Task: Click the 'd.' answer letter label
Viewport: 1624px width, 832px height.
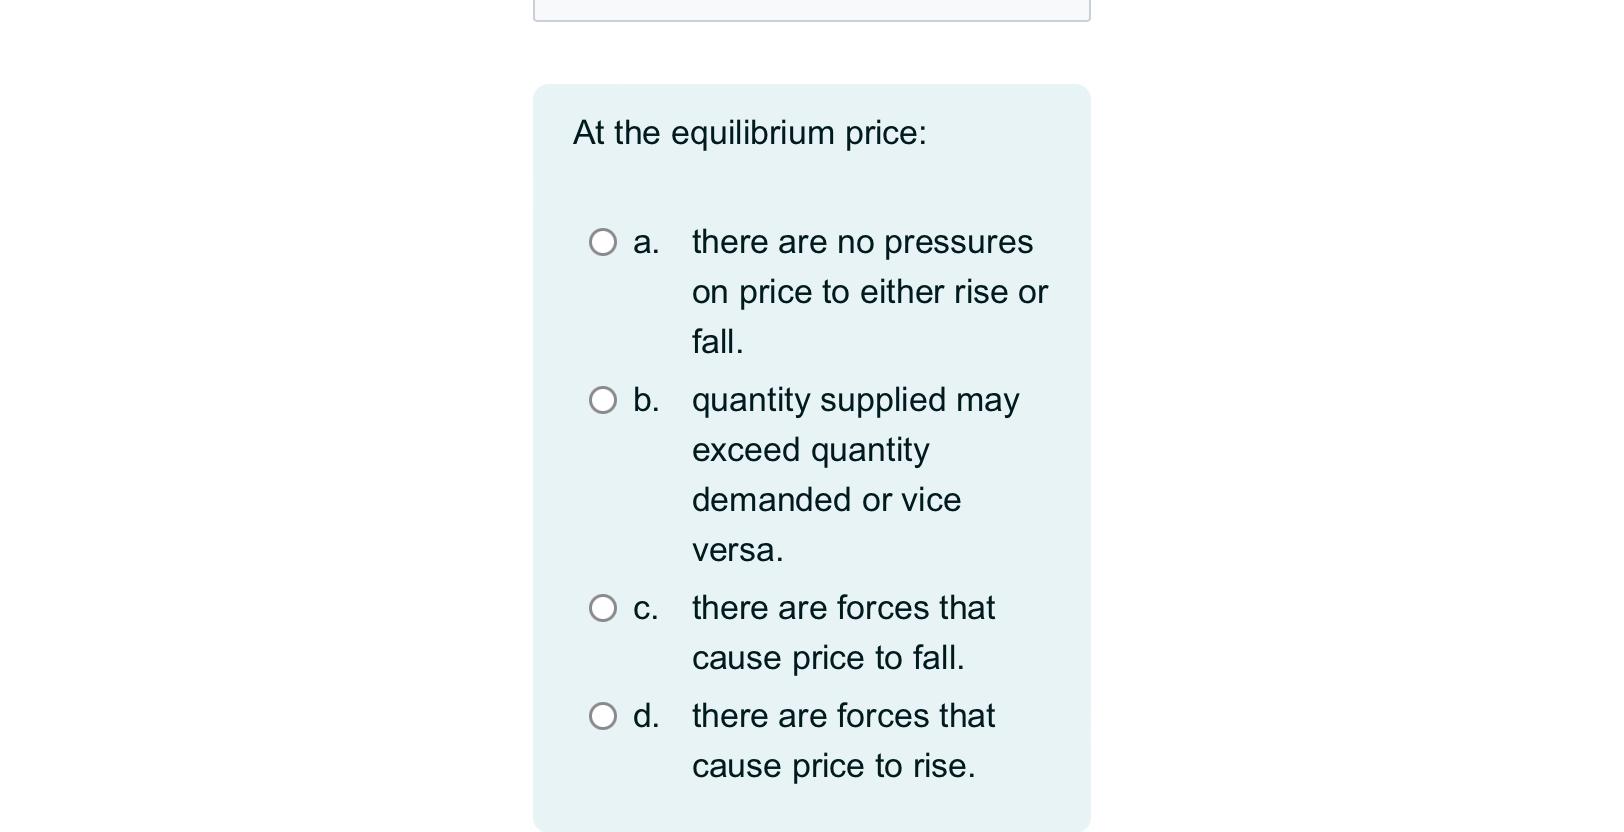Action: 646,716
